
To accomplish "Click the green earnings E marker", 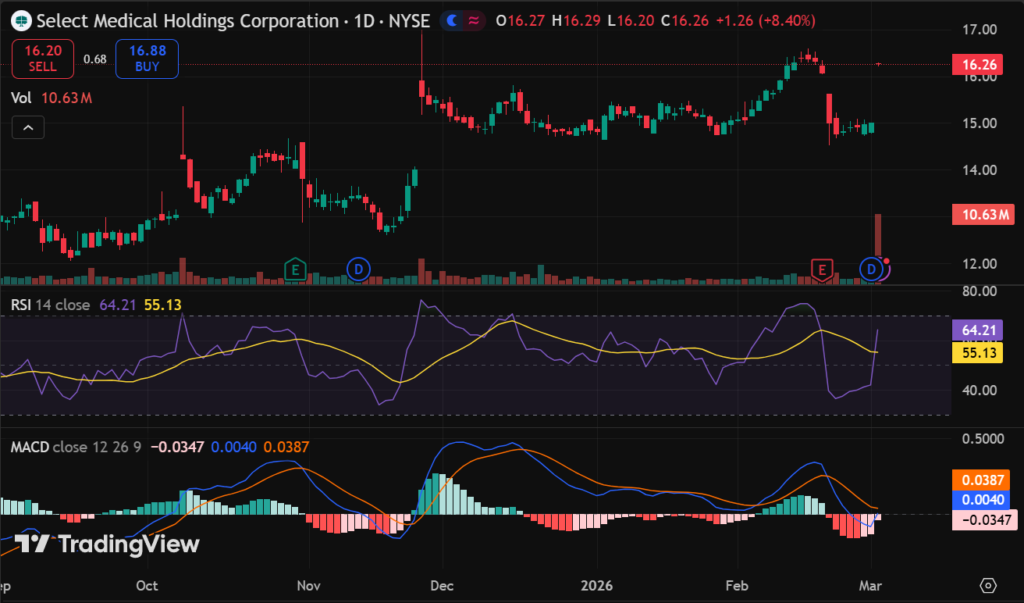I will coord(294,268).
